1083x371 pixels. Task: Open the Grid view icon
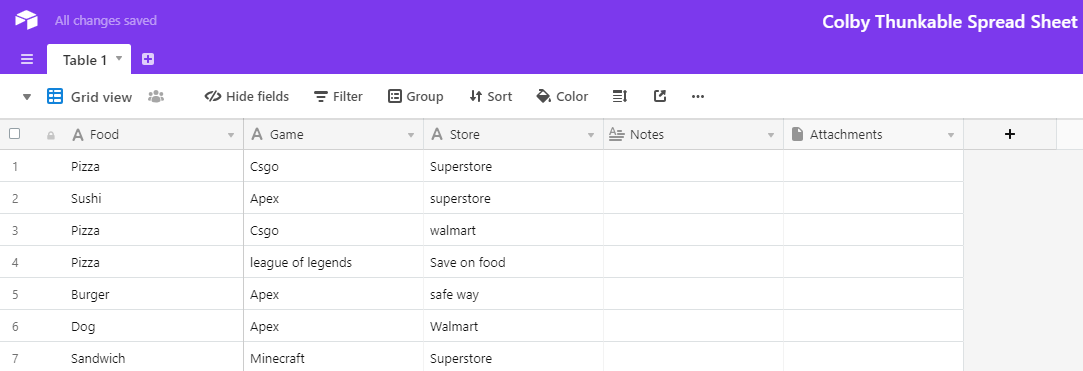coord(55,96)
